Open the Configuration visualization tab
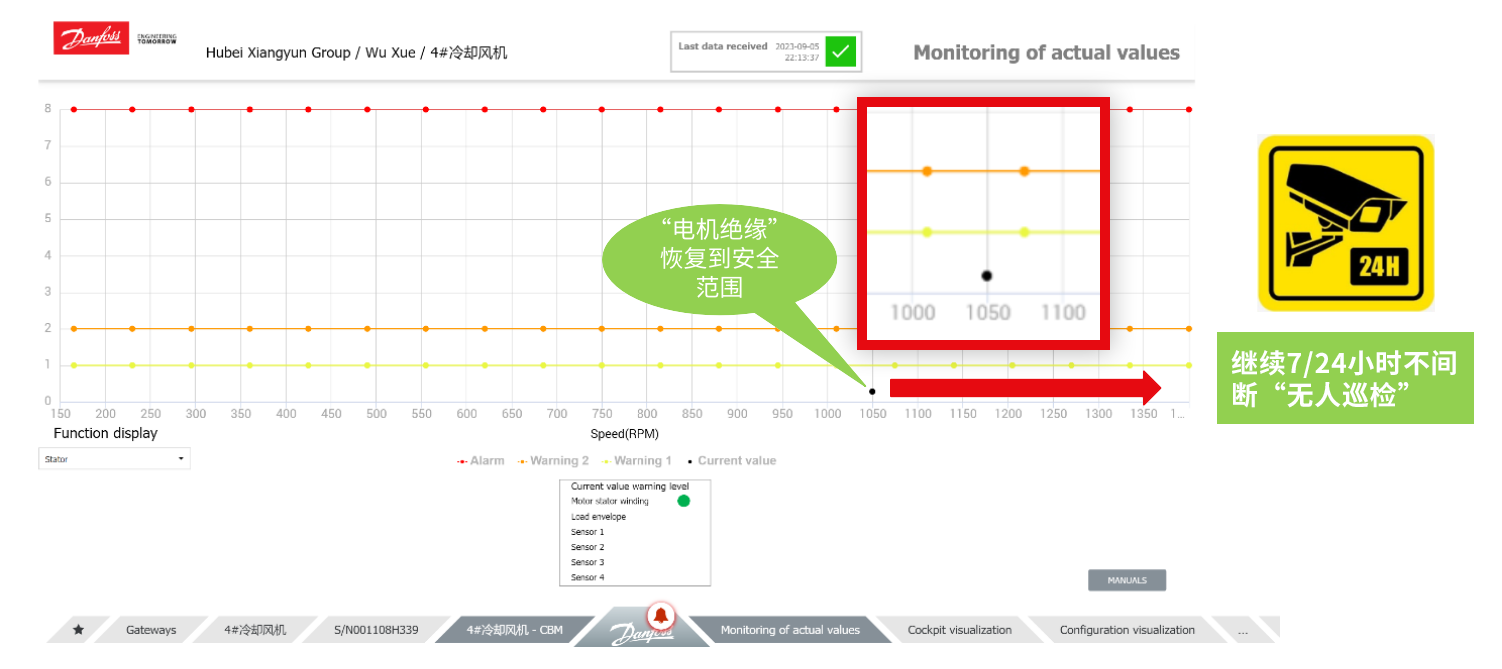The height and width of the screenshot is (669, 1502). [1127, 630]
